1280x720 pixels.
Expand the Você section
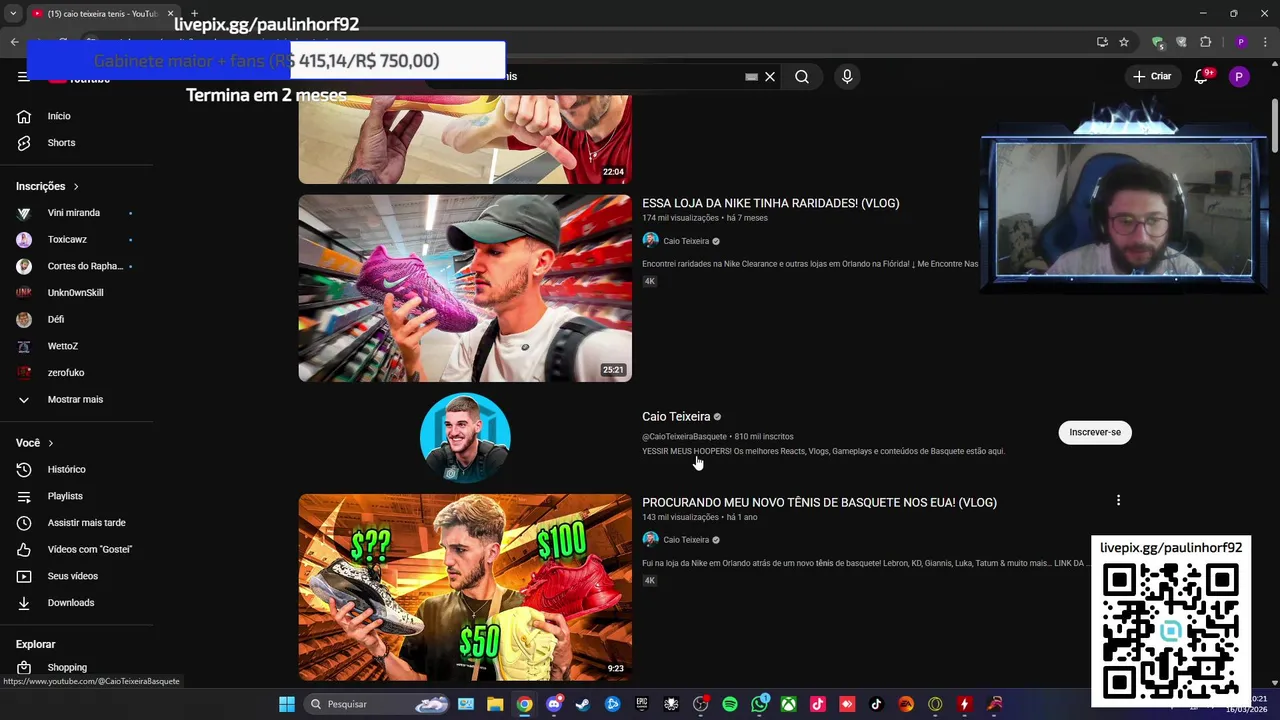pos(35,443)
